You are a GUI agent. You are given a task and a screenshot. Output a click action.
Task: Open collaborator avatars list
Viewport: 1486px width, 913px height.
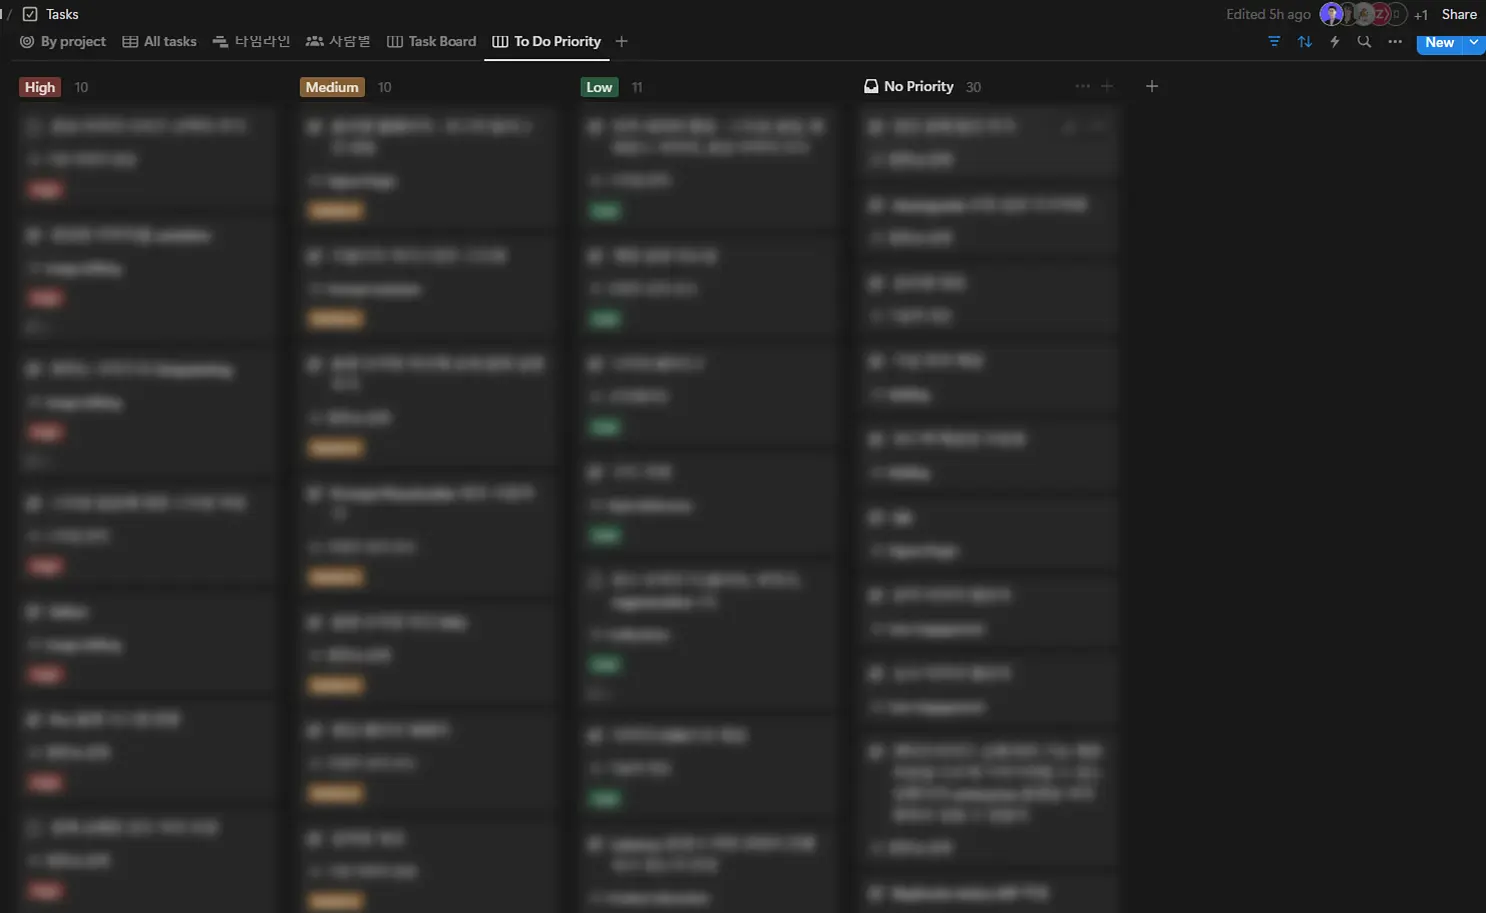pos(1363,14)
